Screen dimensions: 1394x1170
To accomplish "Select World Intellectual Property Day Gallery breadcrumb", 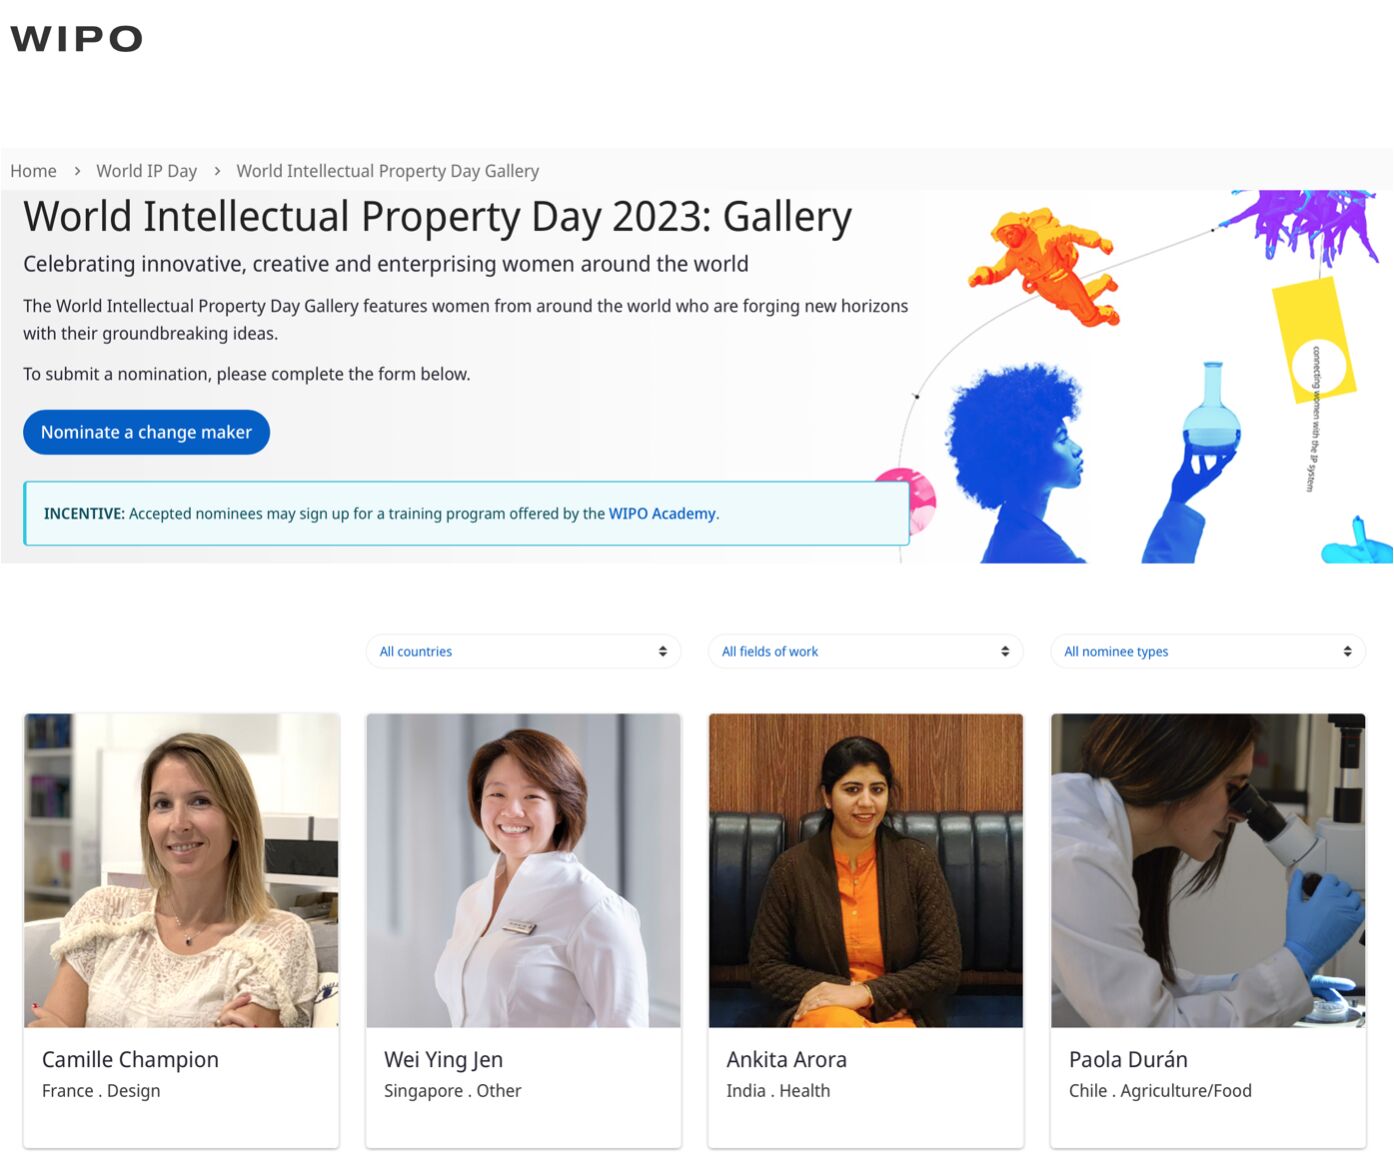I will pyautogui.click(x=387, y=171).
